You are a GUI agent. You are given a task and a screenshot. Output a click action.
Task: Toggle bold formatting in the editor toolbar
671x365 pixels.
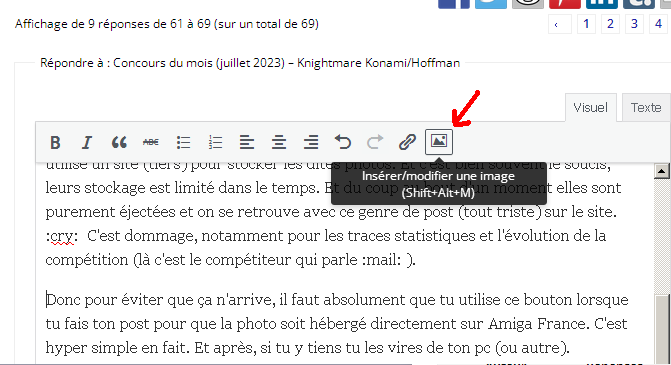coord(55,142)
